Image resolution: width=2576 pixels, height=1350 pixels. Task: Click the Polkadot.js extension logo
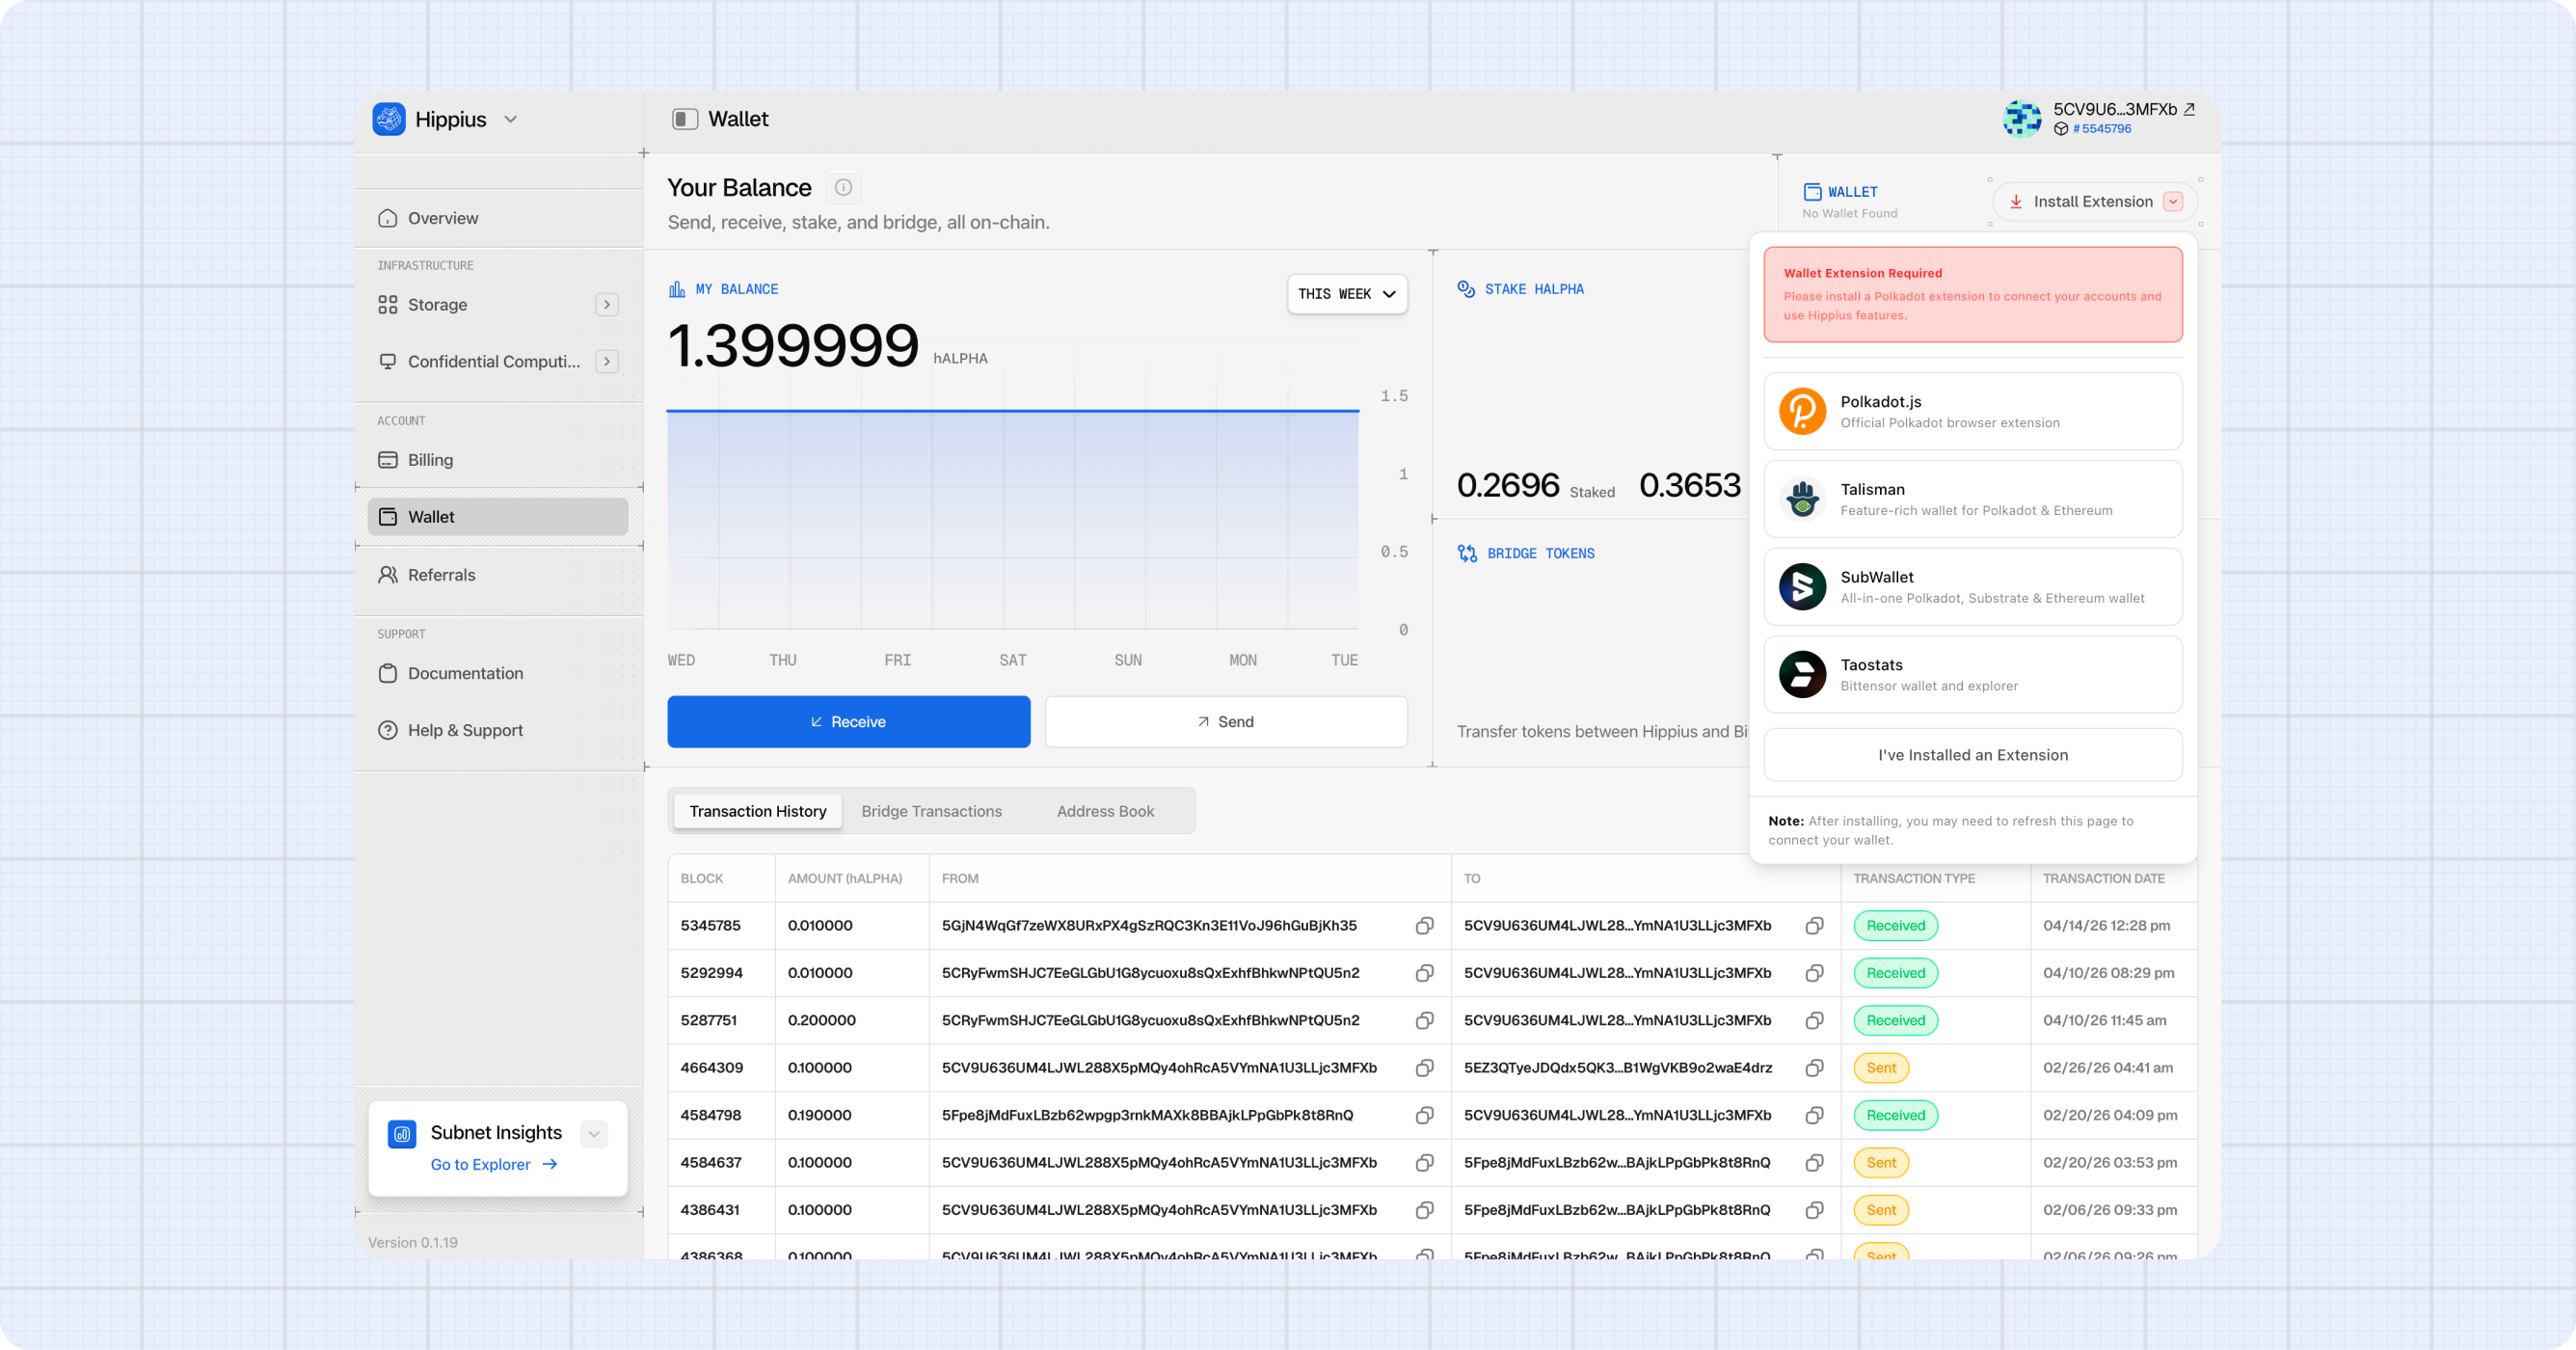(x=1802, y=411)
